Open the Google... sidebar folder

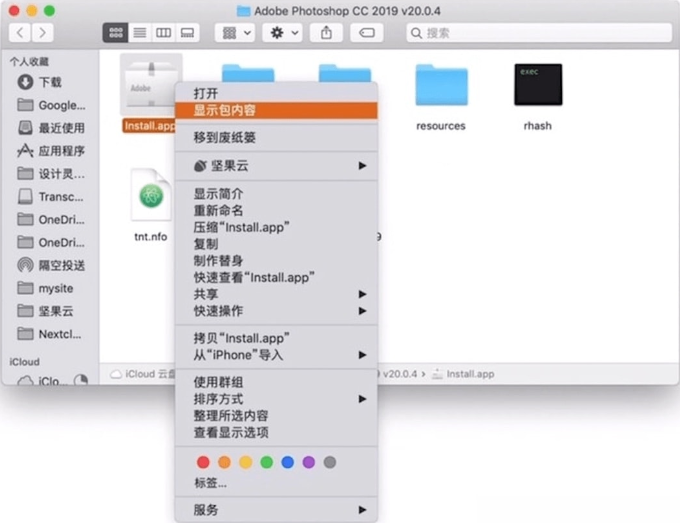coord(51,105)
